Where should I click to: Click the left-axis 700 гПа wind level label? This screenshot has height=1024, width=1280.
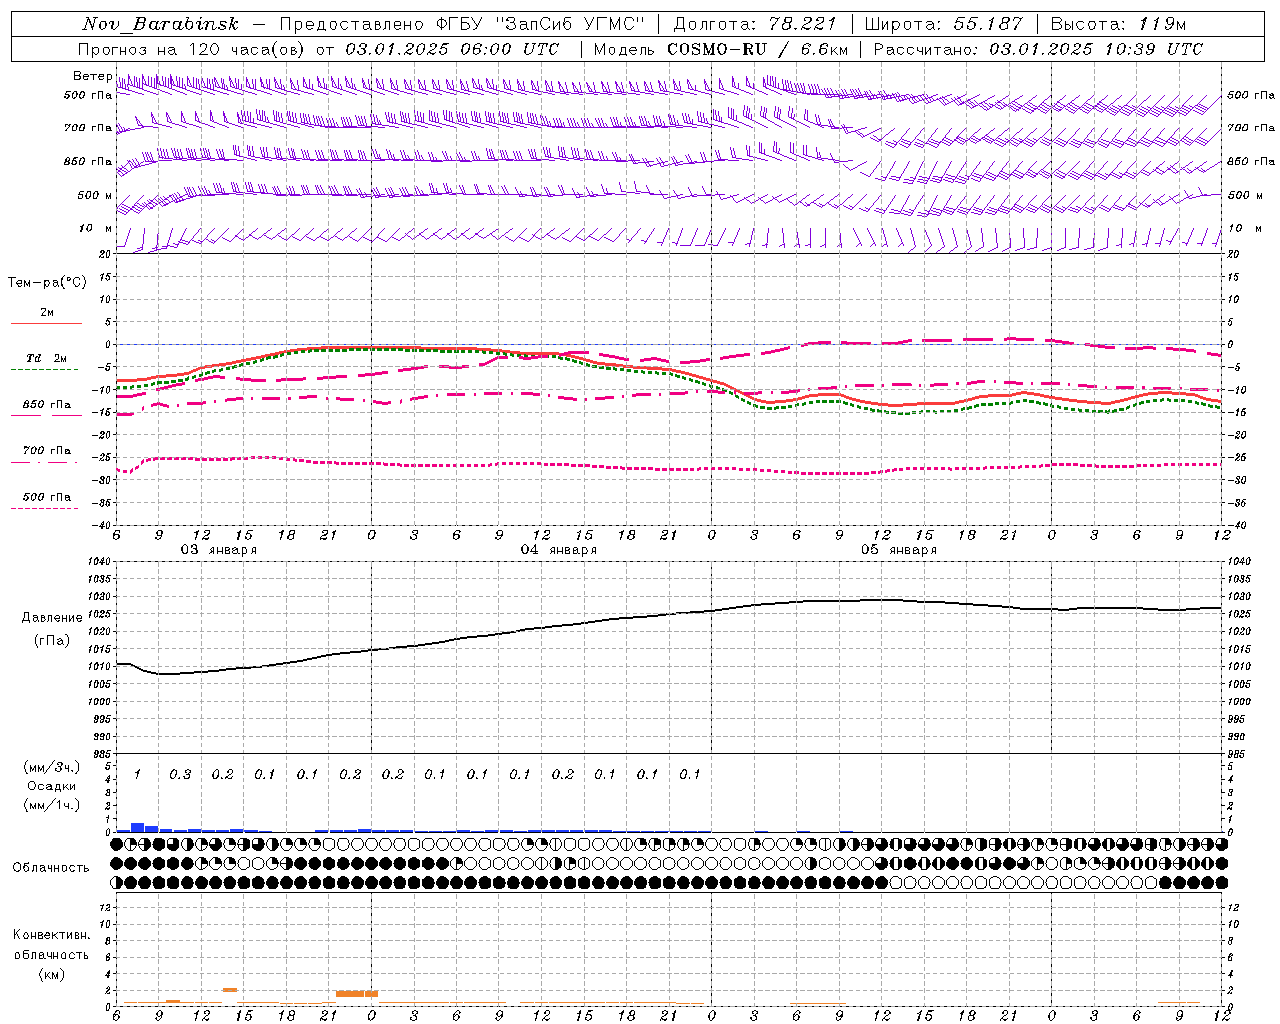coord(88,128)
